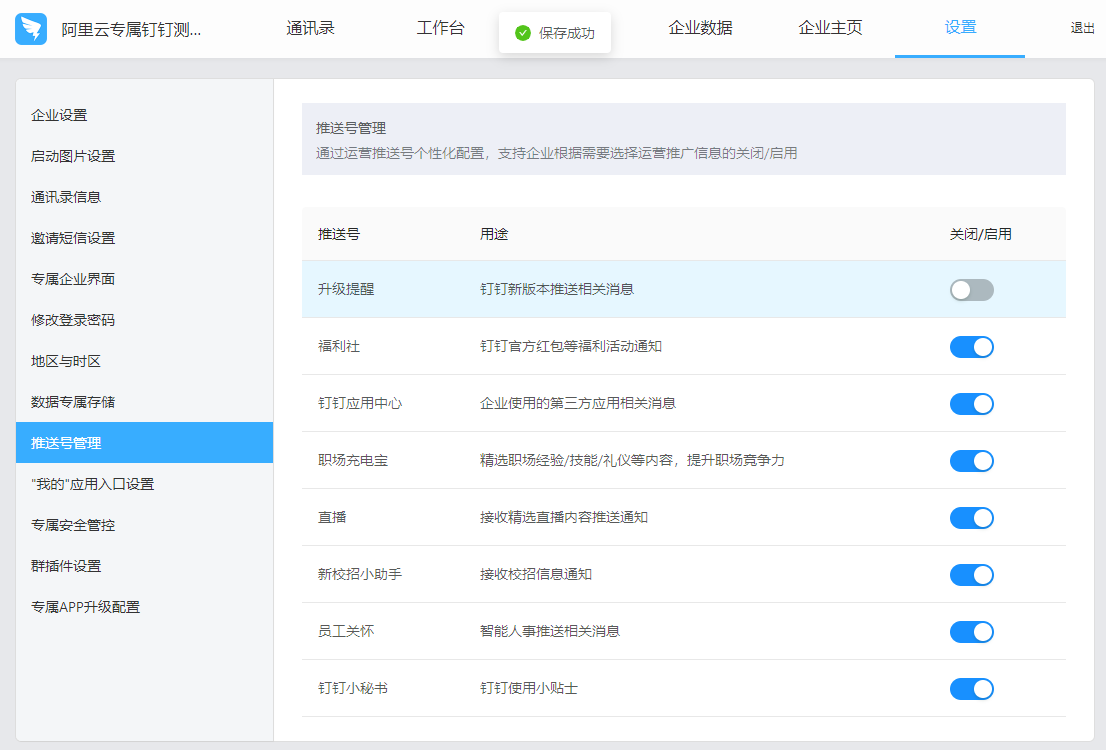Screen dimensions: 1106x750
Task: Click the 直播 row name
Action: pos(332,517)
